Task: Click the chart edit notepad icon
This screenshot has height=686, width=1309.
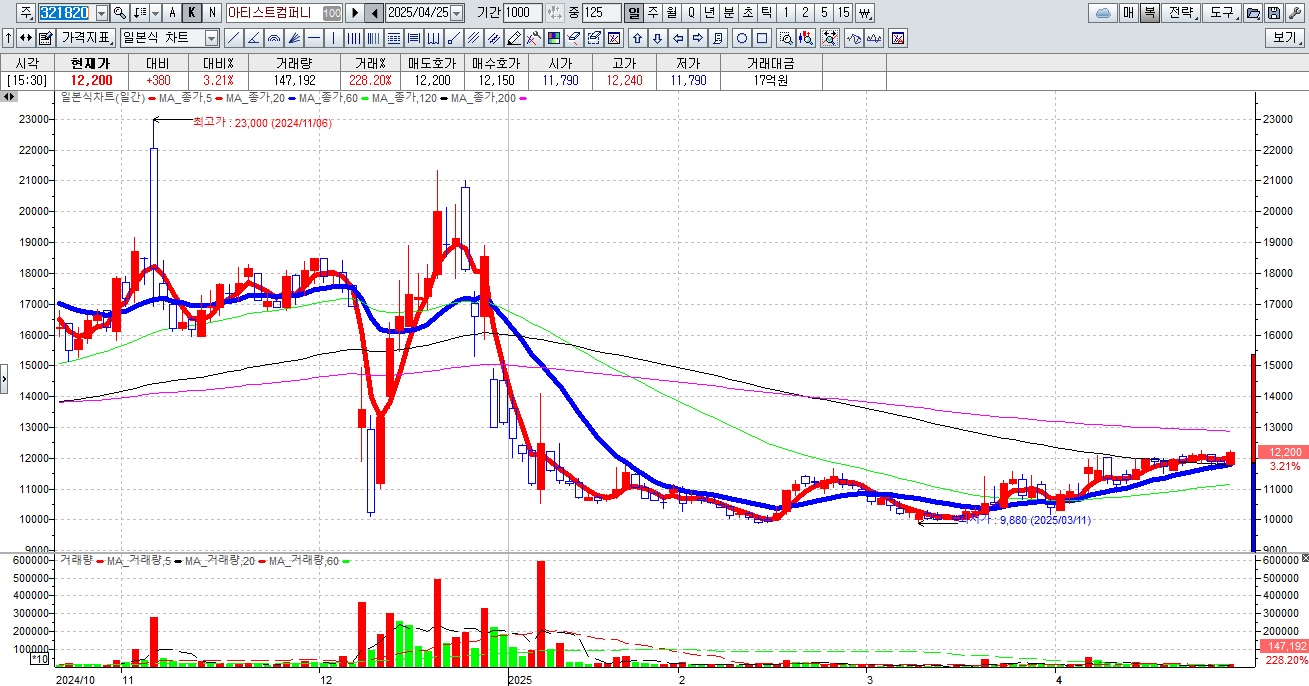Action: [45, 38]
